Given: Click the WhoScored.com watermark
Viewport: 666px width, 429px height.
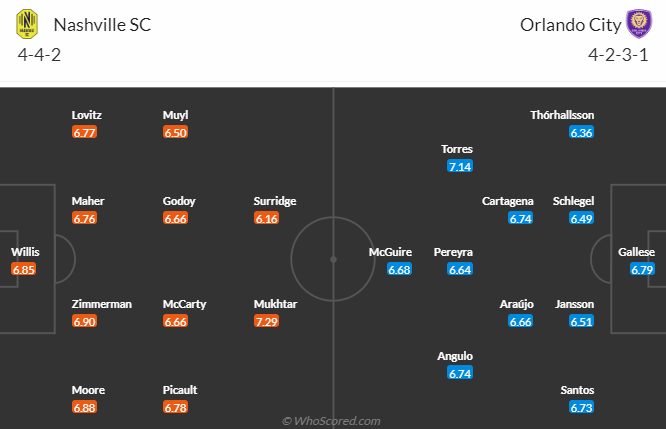Looking at the screenshot, I should coord(332,421).
